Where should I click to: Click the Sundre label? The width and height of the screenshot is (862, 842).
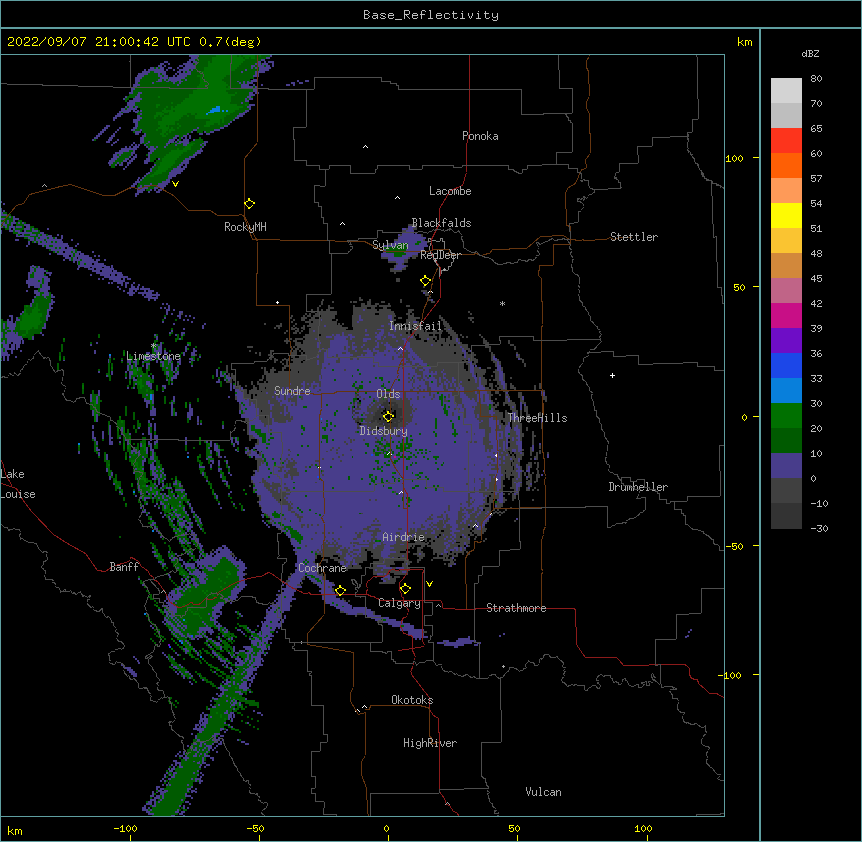pos(292,391)
